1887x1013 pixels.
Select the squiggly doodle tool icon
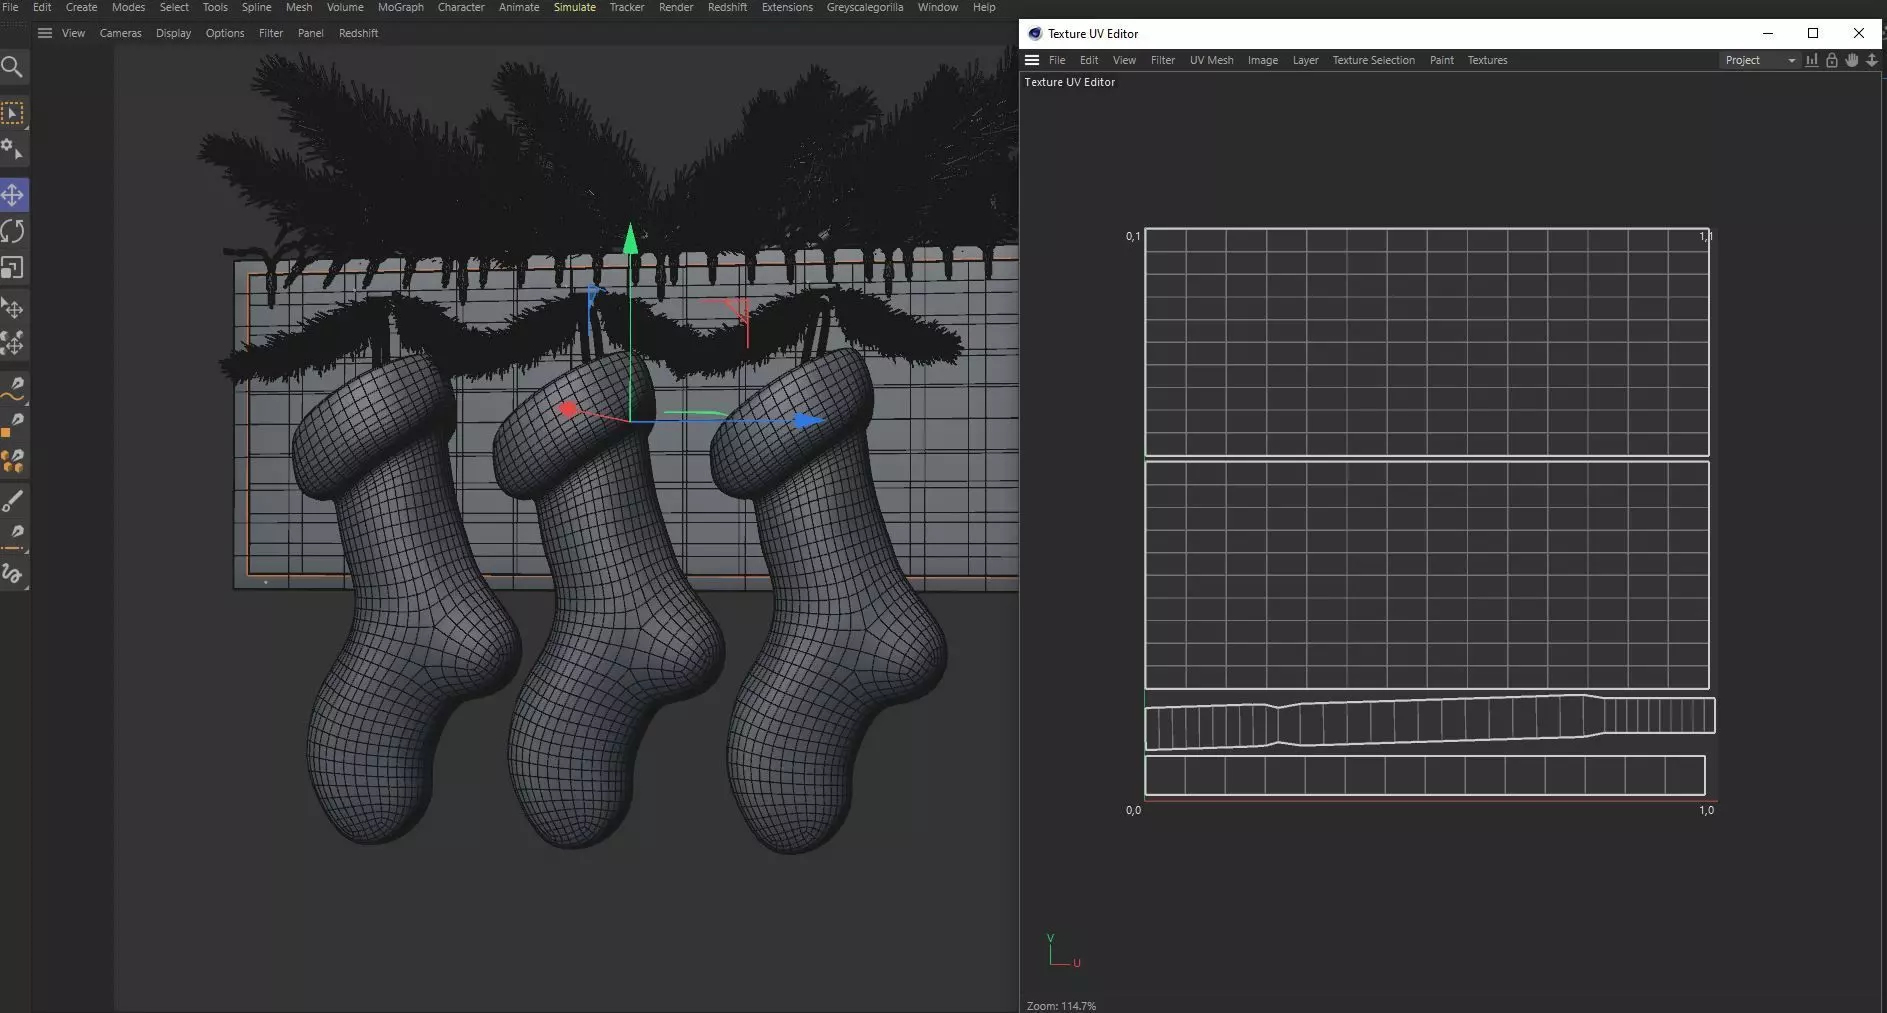[12, 574]
